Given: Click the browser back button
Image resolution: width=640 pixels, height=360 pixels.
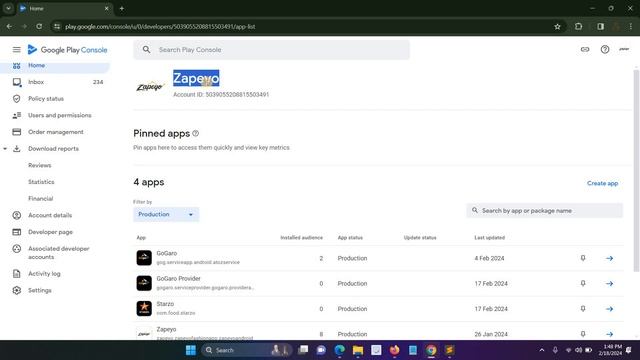Looking at the screenshot, I should [9, 27].
